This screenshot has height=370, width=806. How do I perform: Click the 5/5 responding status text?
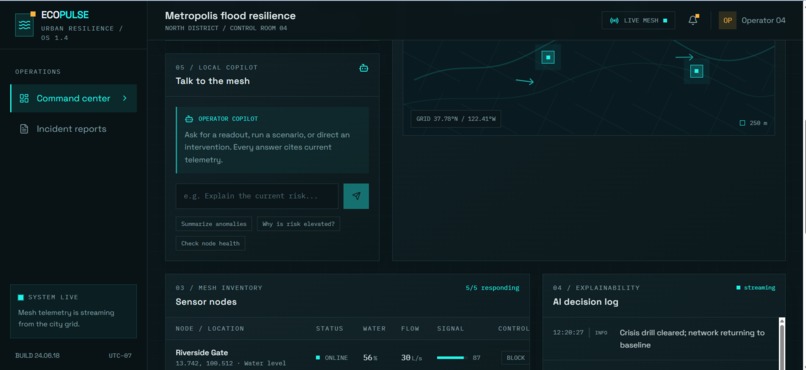(x=492, y=288)
